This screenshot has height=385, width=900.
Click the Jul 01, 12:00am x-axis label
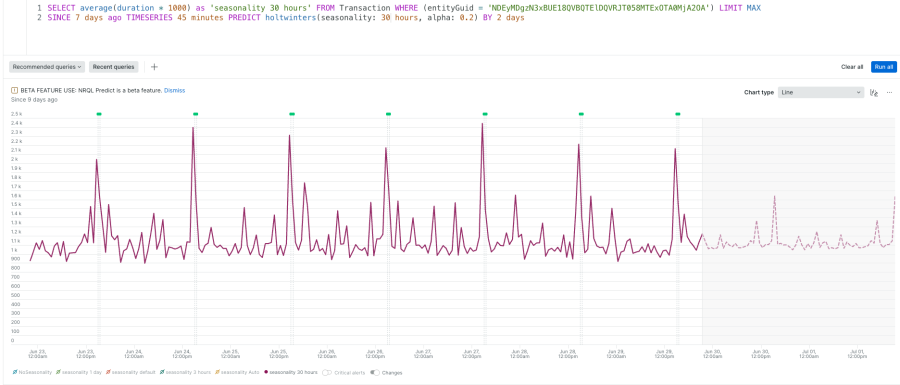pos(808,353)
